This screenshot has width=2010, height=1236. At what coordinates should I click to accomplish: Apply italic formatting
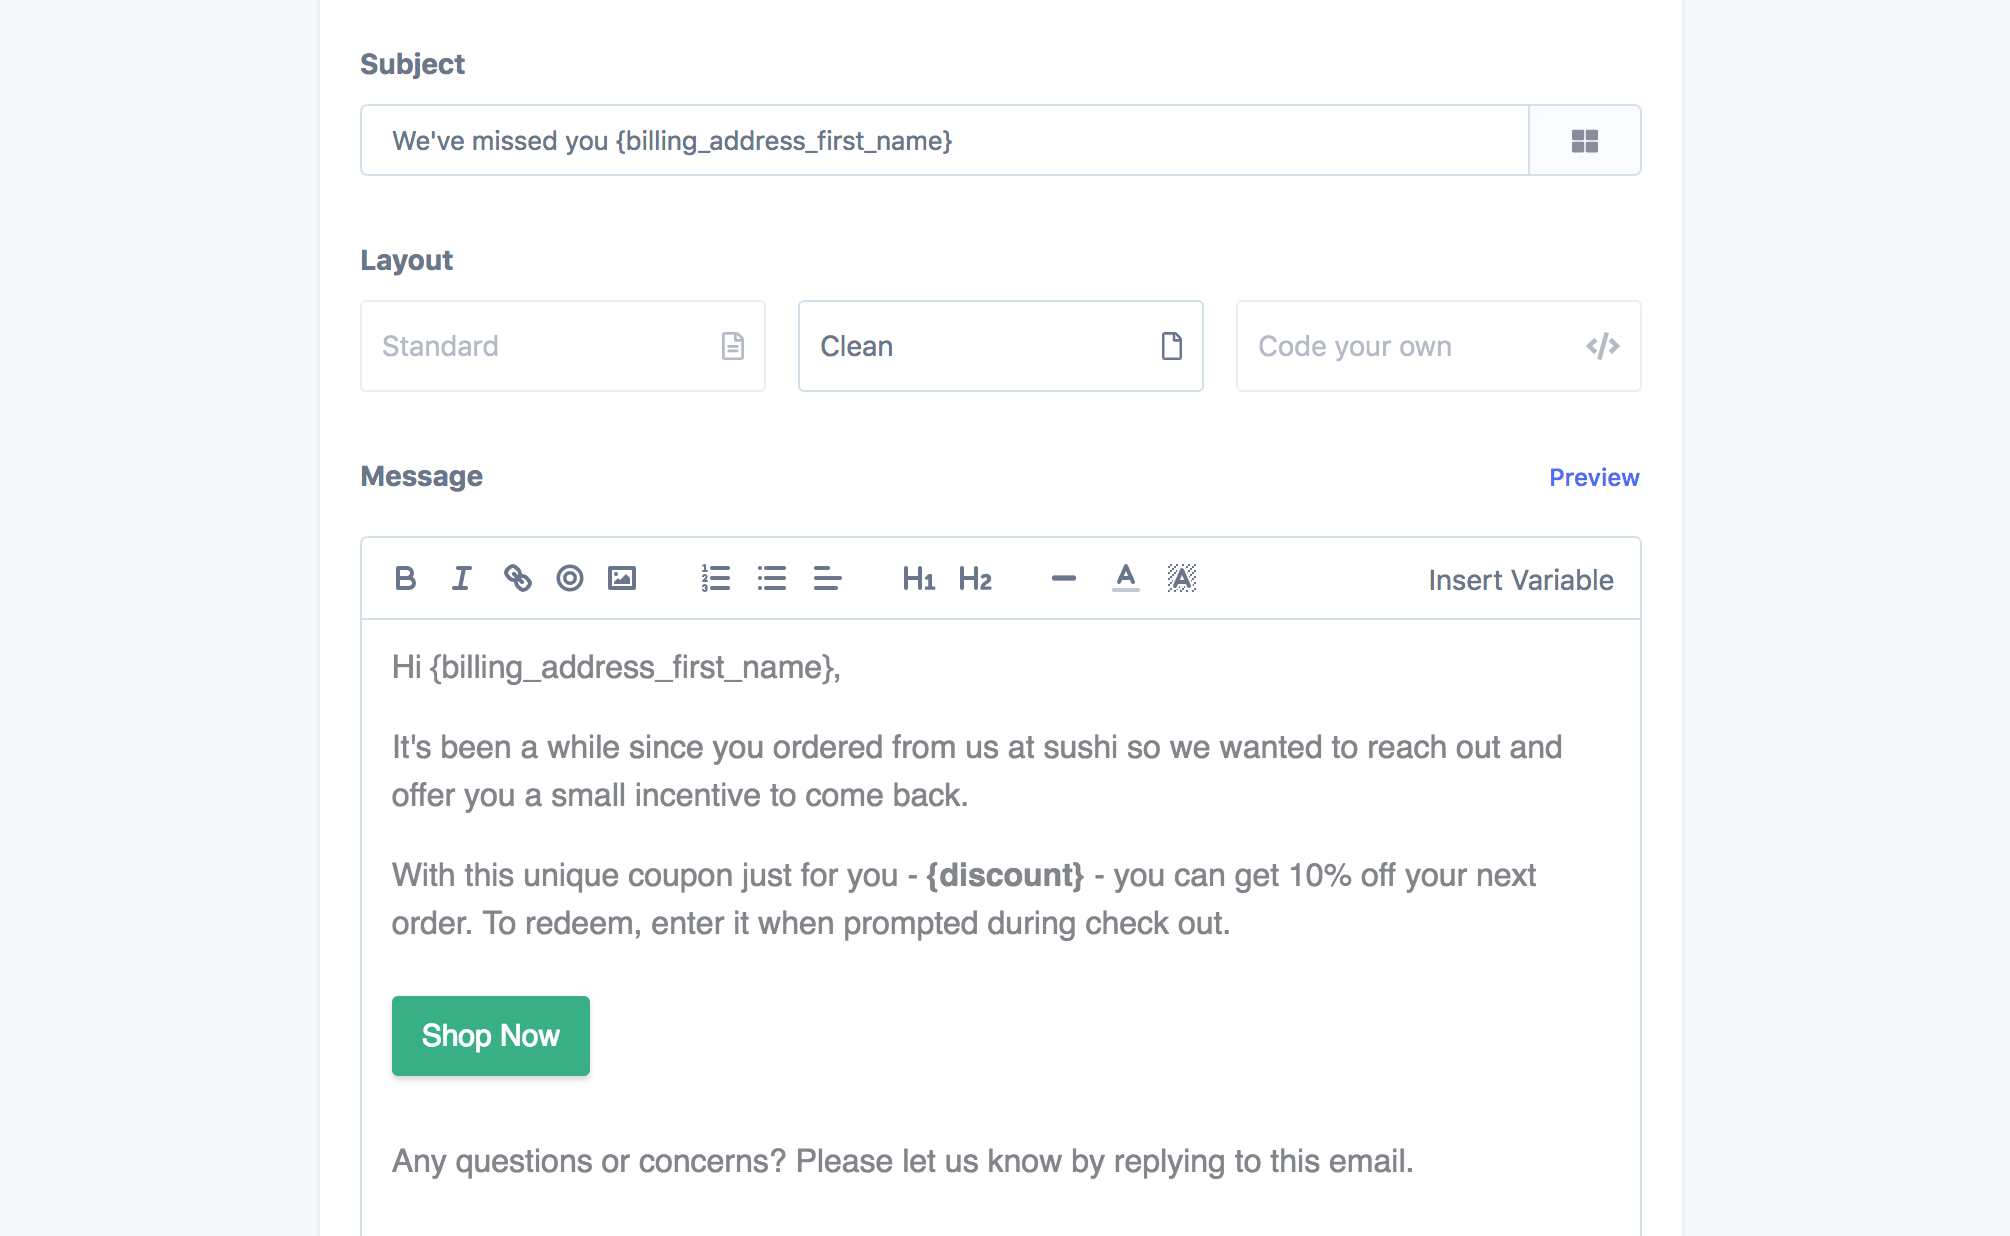click(461, 578)
